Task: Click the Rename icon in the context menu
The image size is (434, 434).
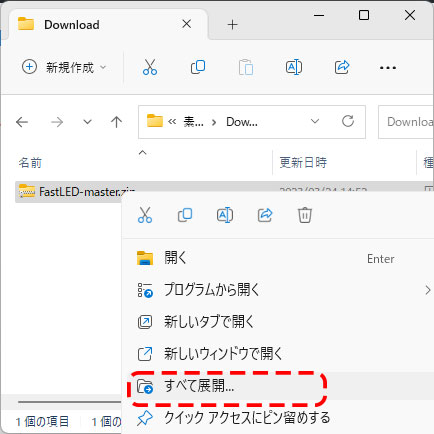Action: coord(225,215)
